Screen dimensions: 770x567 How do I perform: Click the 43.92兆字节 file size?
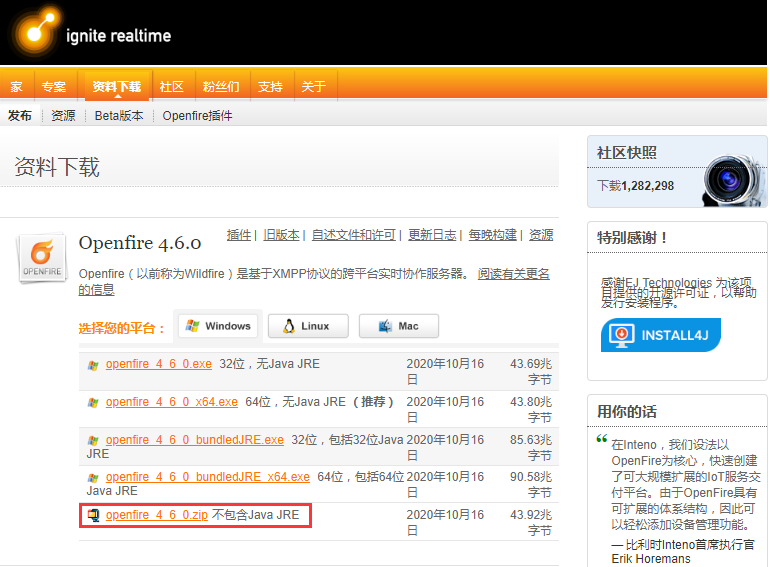(x=531, y=522)
